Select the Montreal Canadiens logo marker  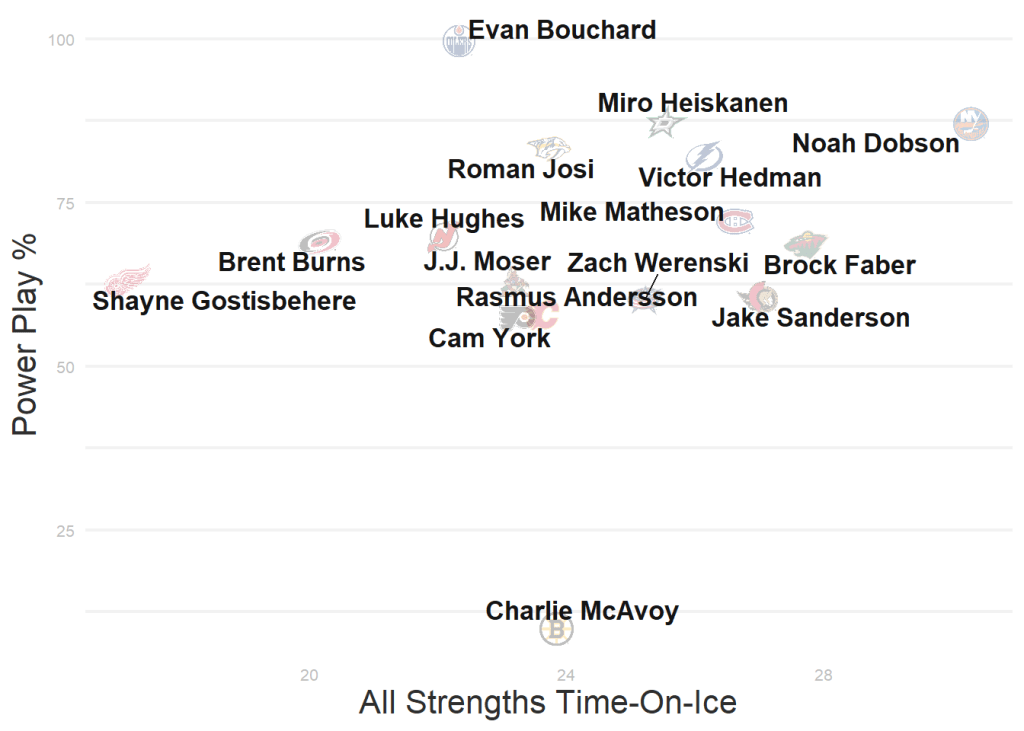point(735,221)
